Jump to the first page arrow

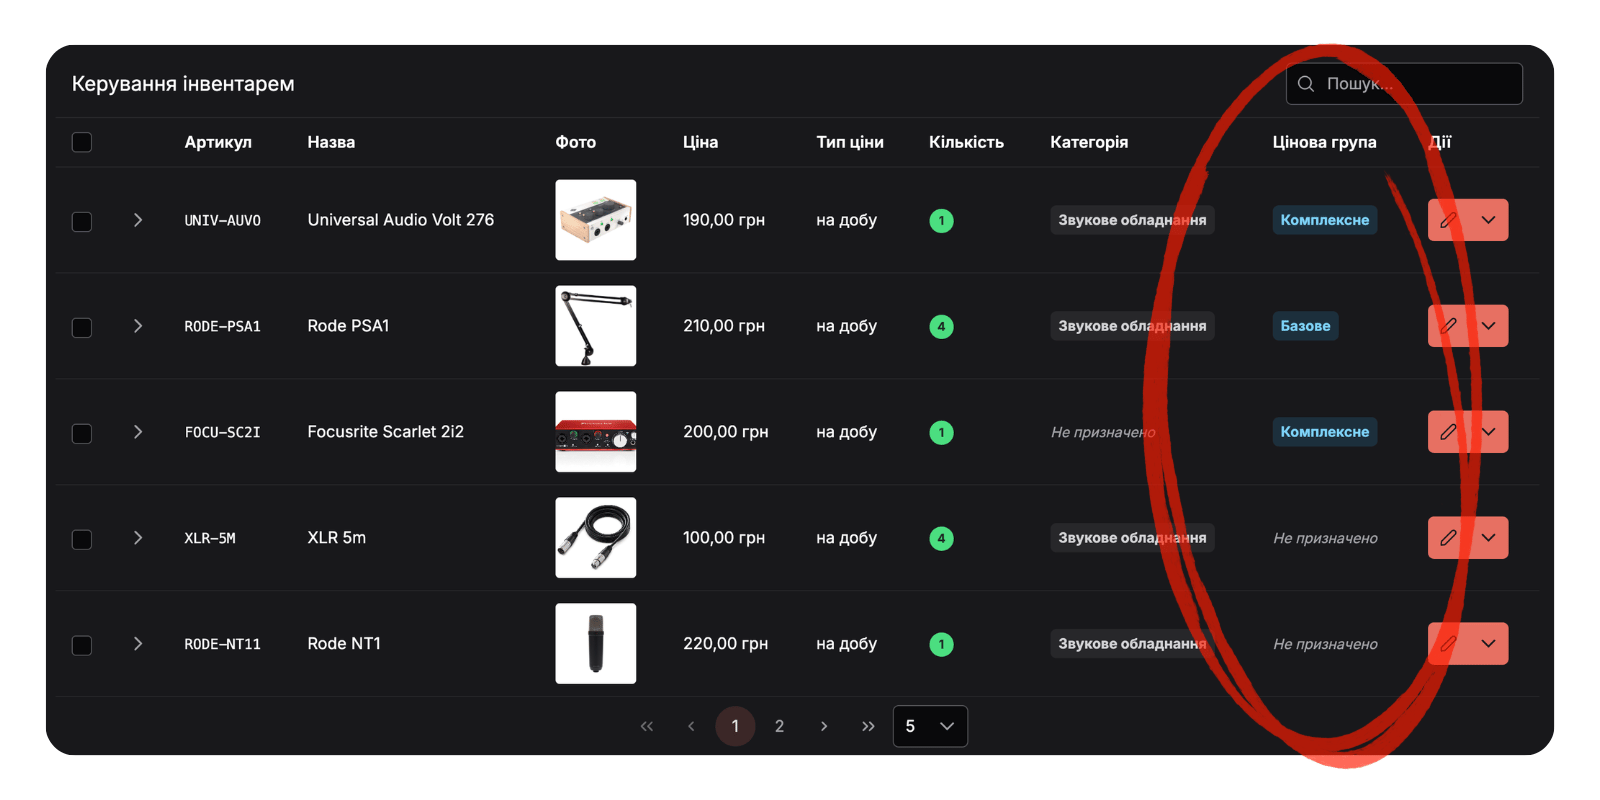647,726
